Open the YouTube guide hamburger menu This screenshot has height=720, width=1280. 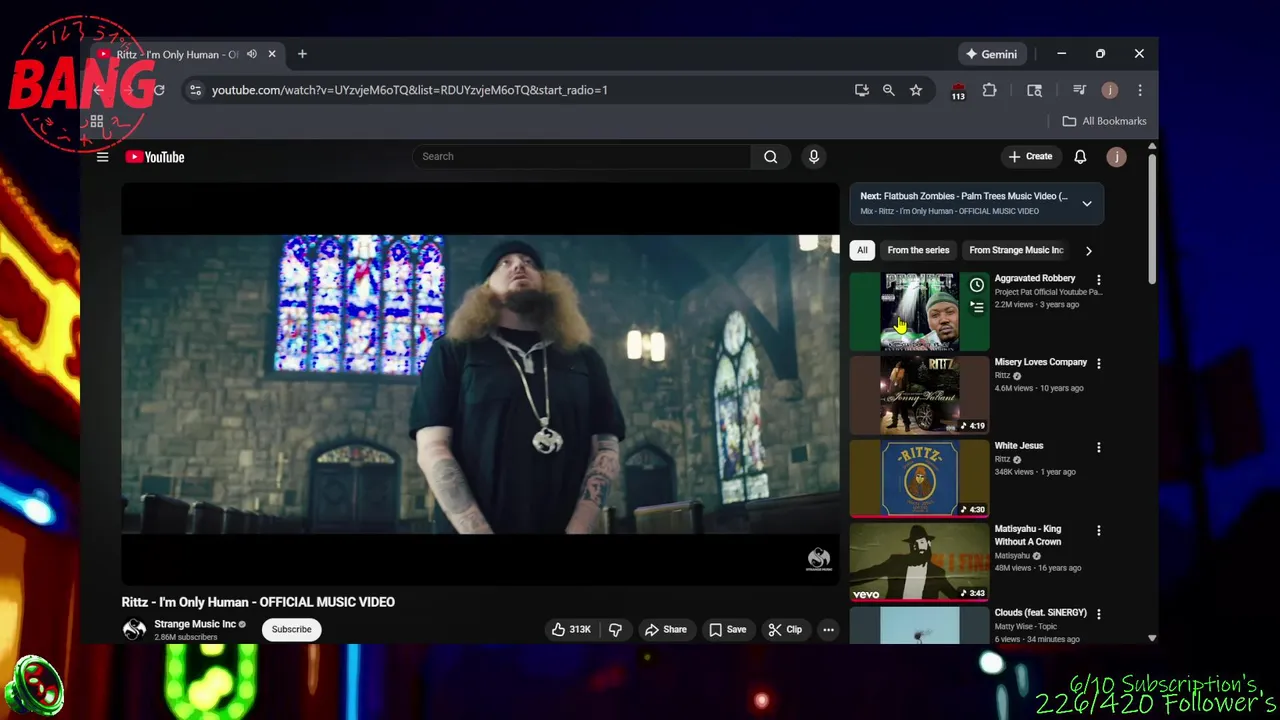point(102,157)
